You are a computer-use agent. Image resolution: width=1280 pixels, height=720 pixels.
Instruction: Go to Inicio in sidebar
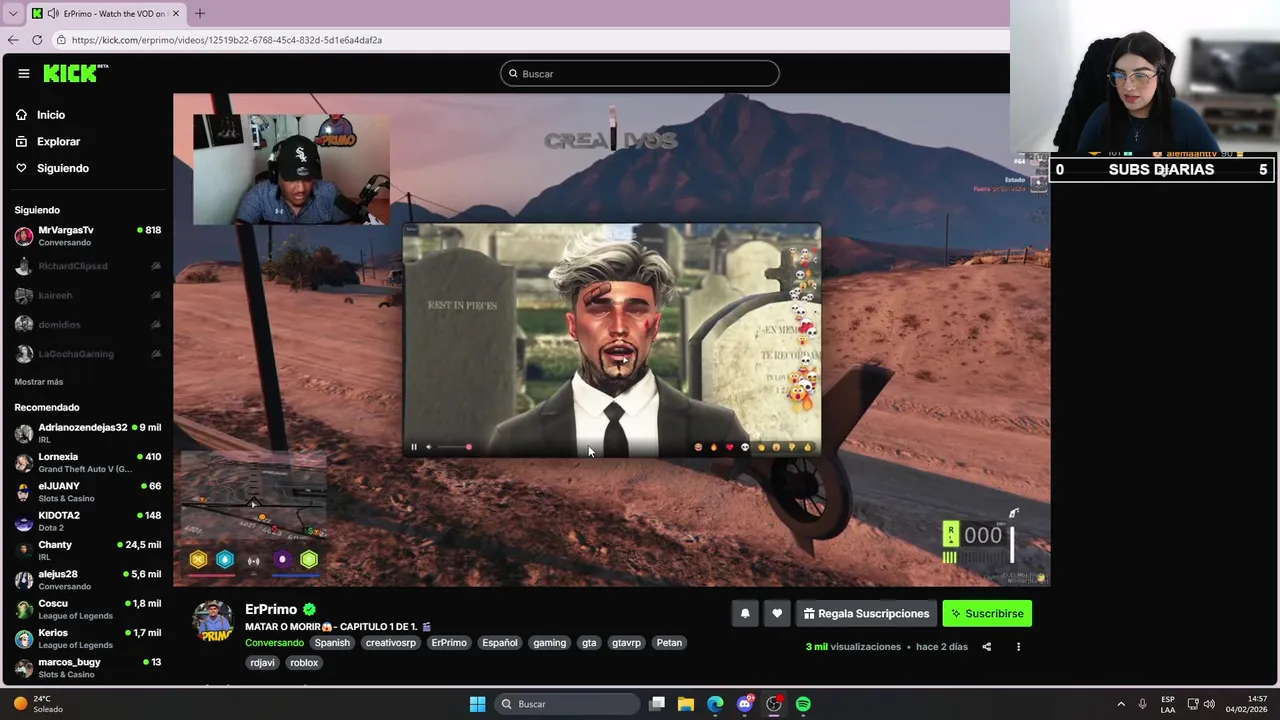point(51,115)
